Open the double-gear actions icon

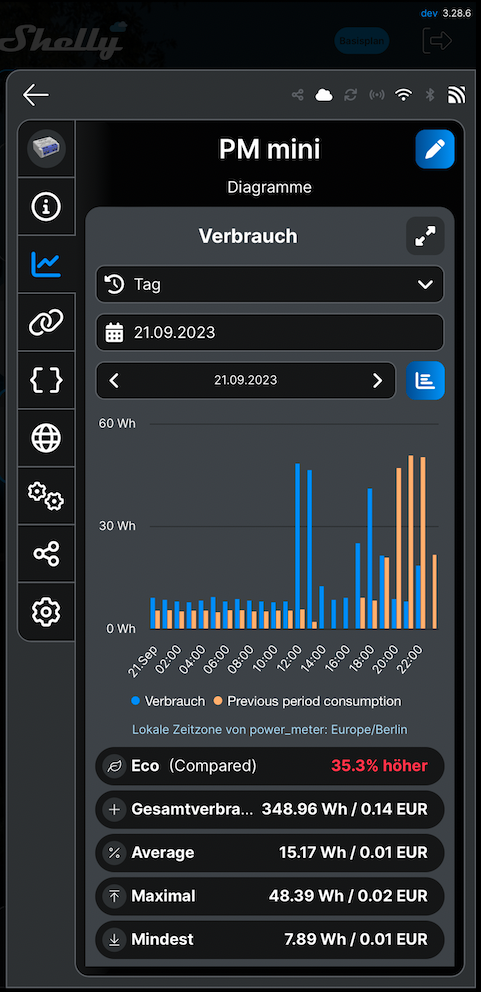pyautogui.click(x=46, y=496)
